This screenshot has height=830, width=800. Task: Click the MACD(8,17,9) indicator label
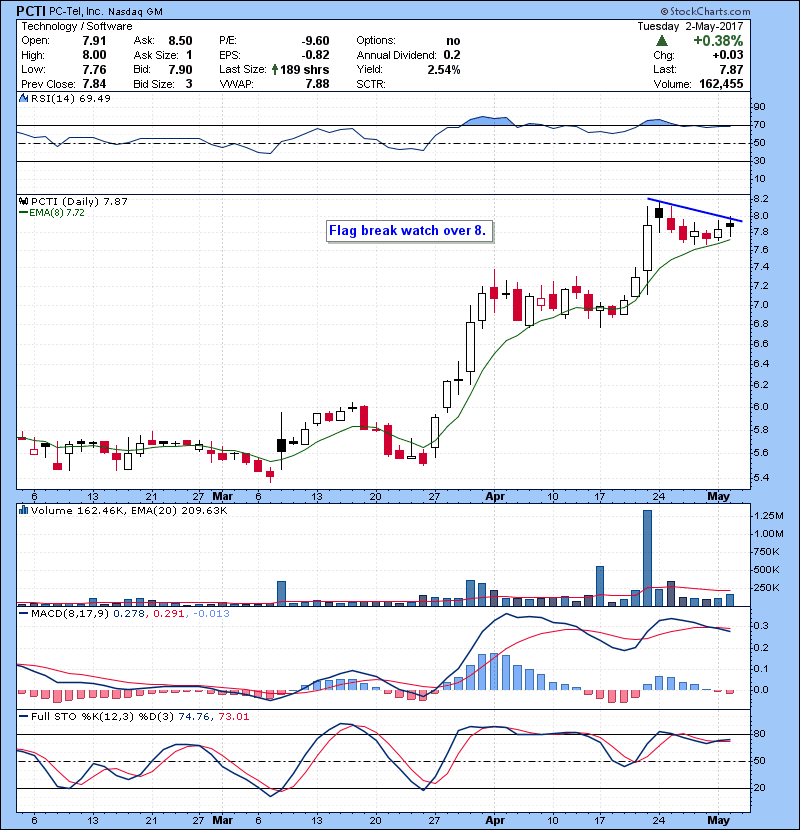pos(70,614)
